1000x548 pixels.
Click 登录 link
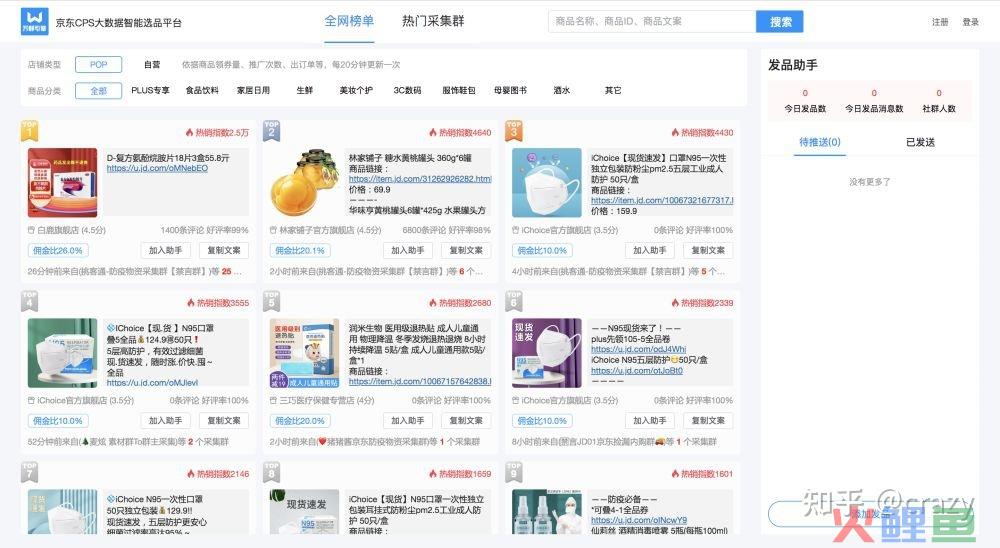971,22
